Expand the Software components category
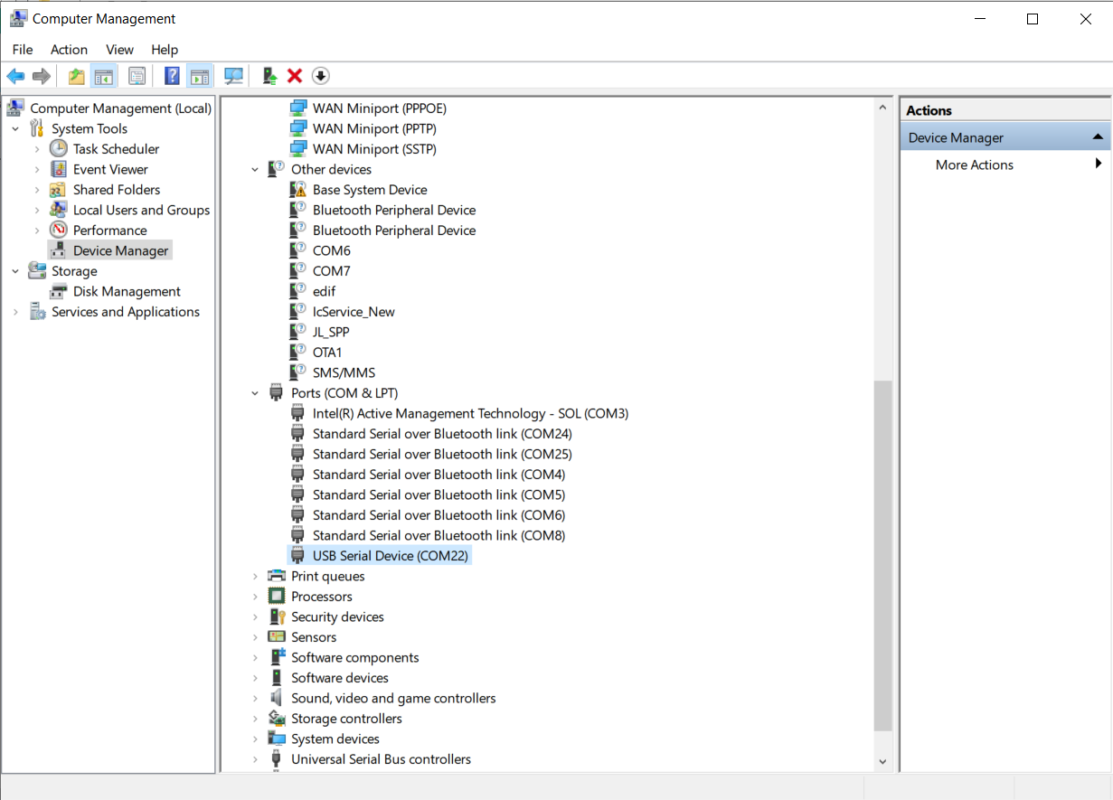 [255, 658]
